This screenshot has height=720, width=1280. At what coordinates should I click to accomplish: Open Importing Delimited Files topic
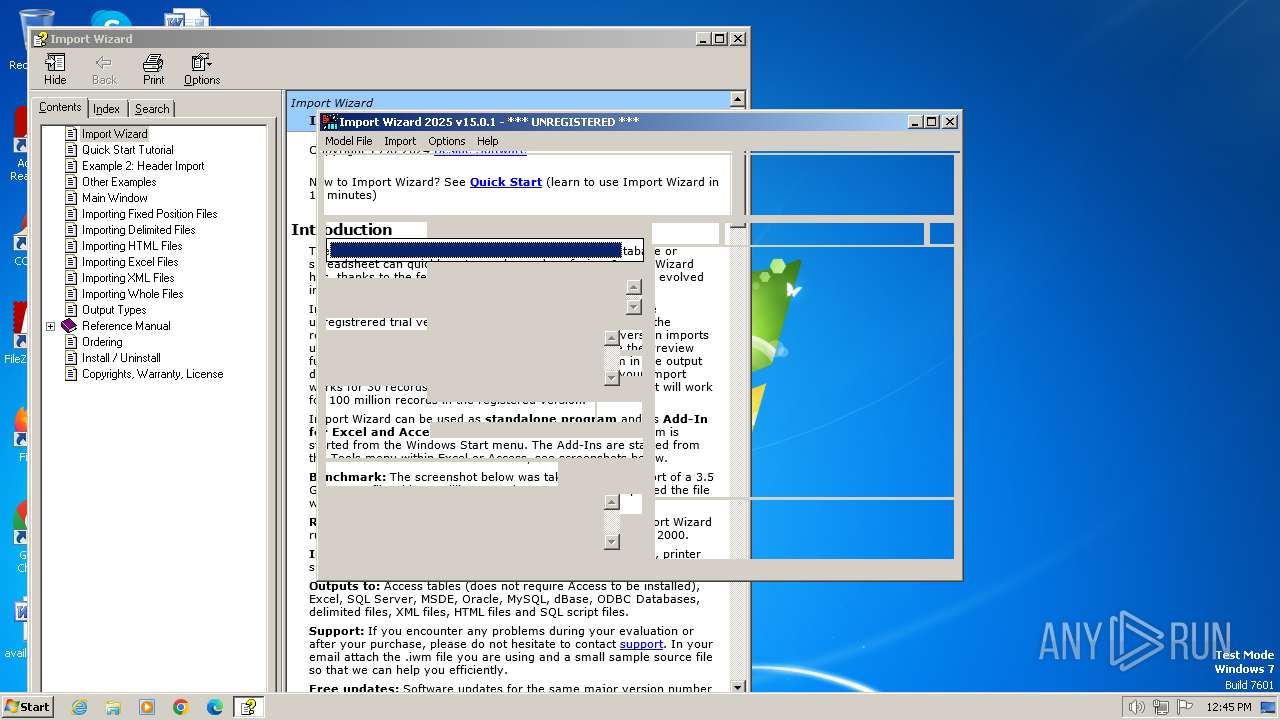pyautogui.click(x=138, y=230)
